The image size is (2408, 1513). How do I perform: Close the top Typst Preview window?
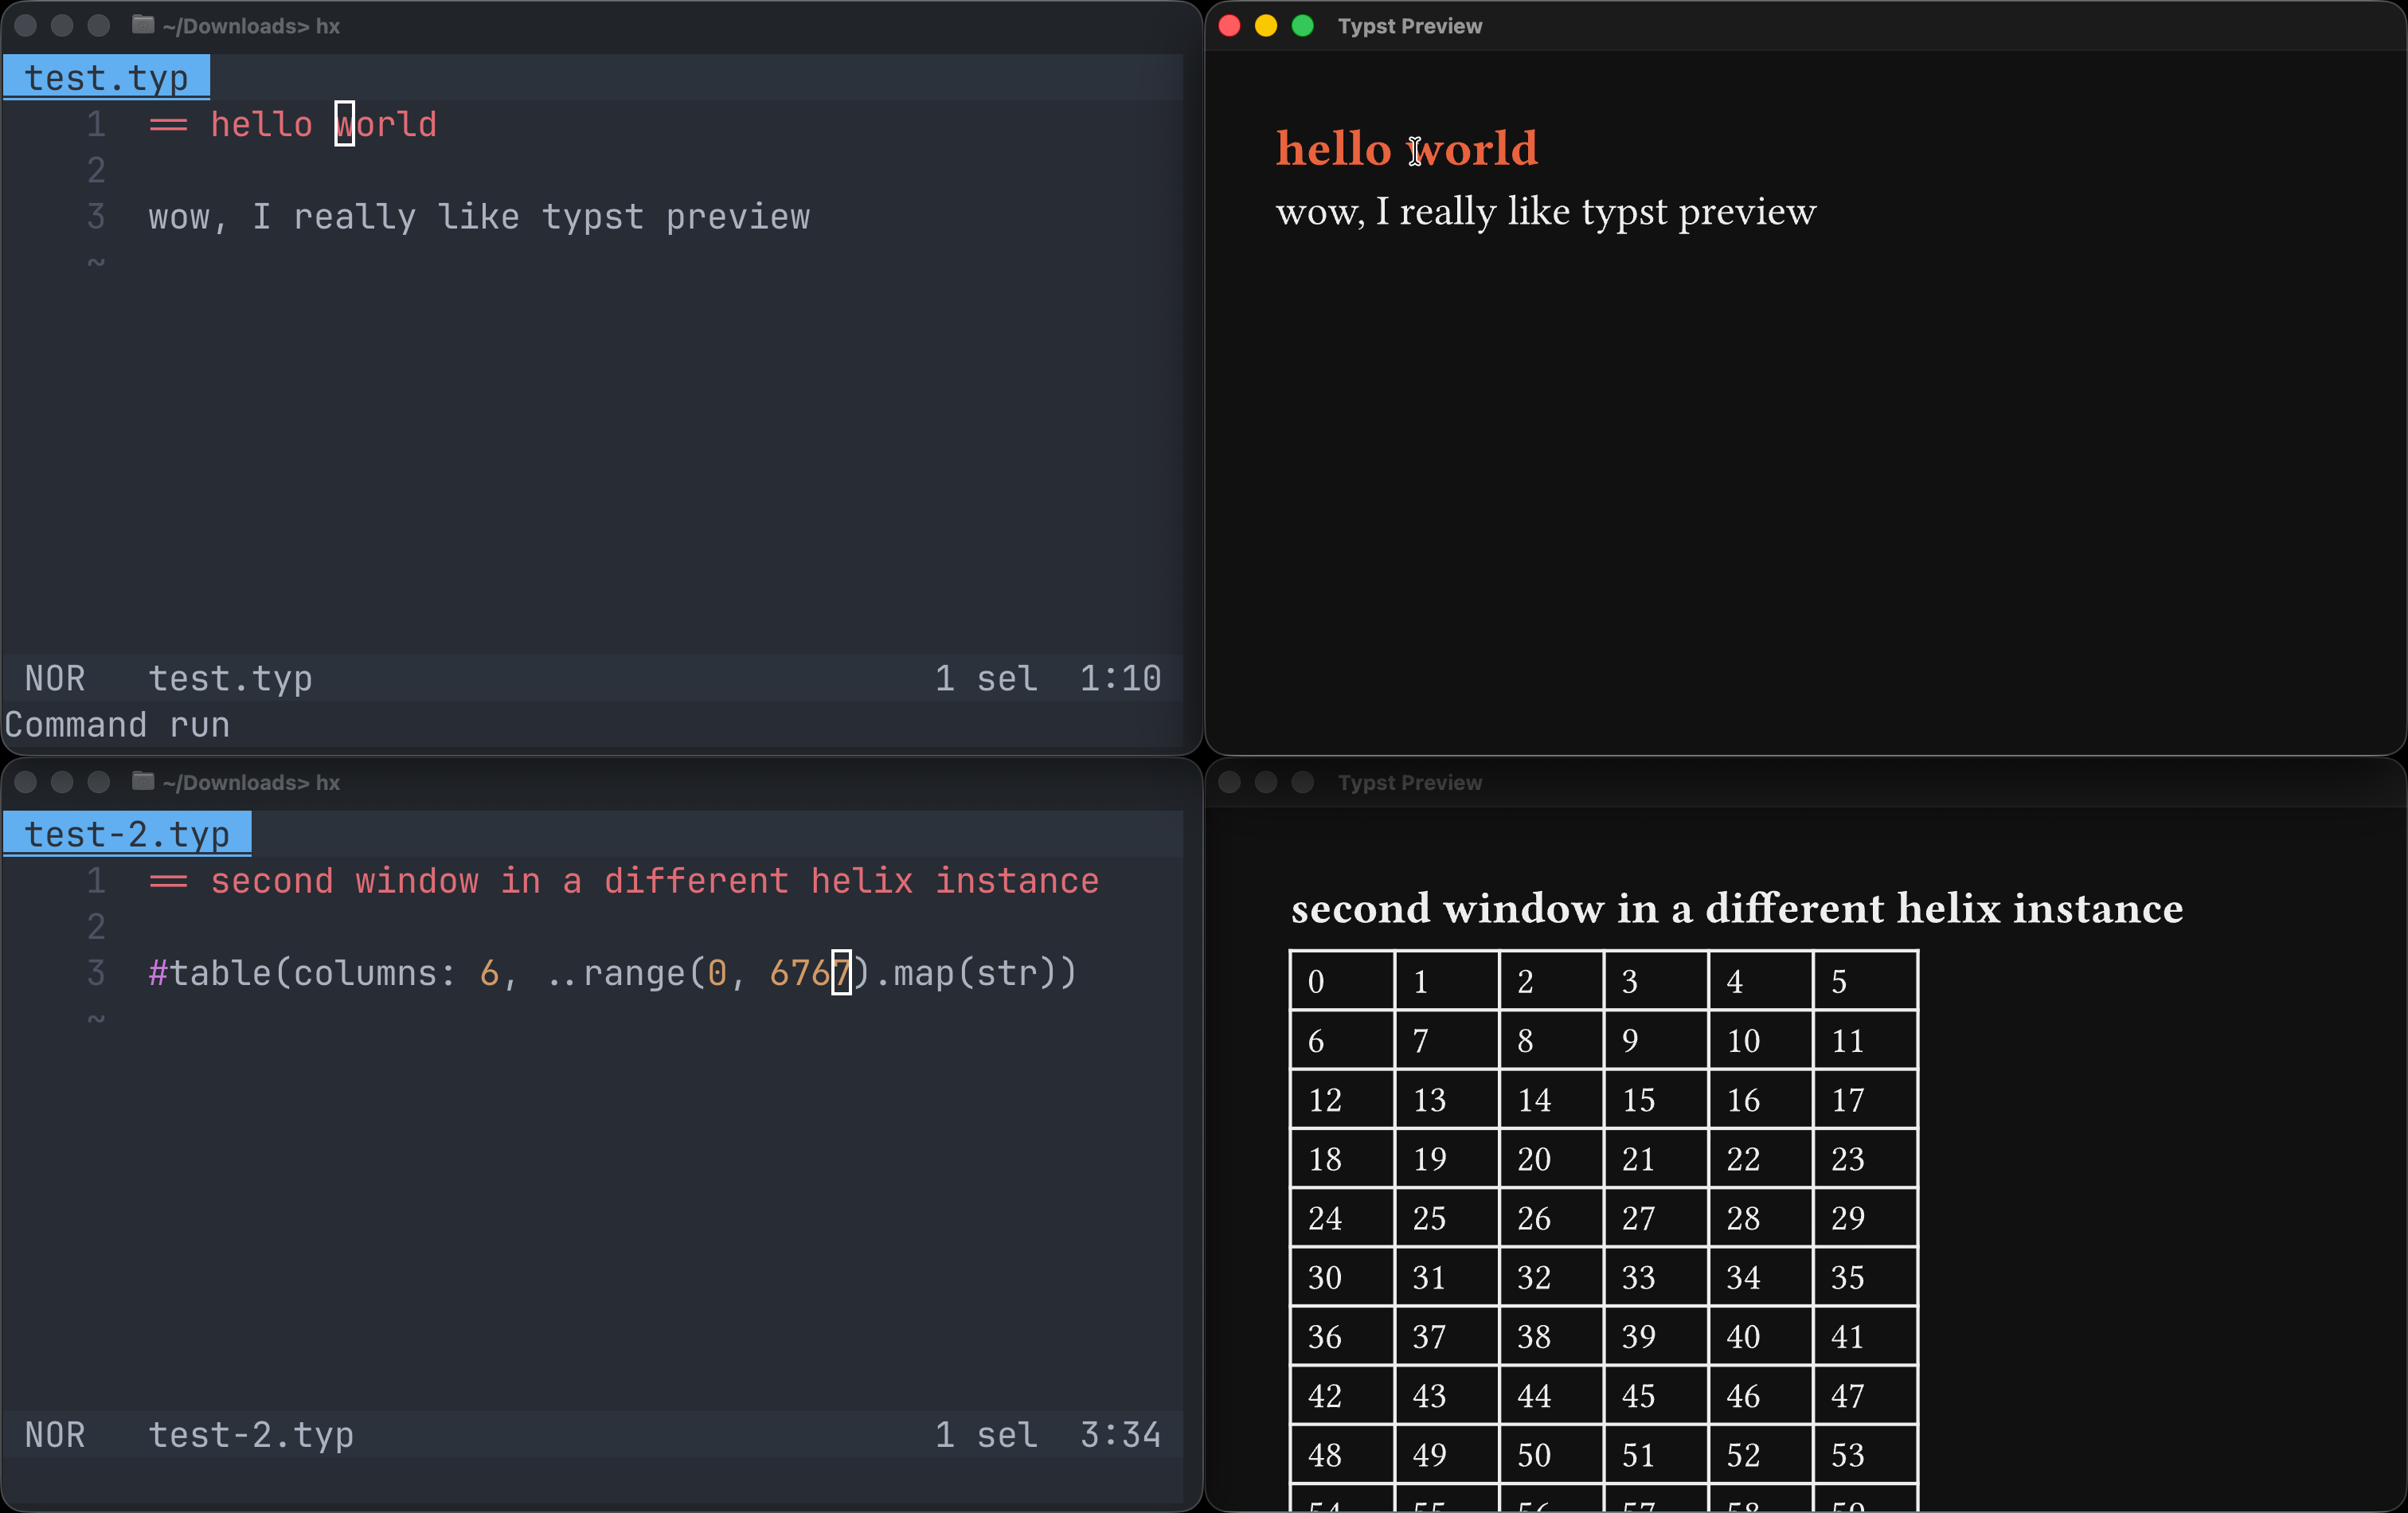(x=1230, y=26)
